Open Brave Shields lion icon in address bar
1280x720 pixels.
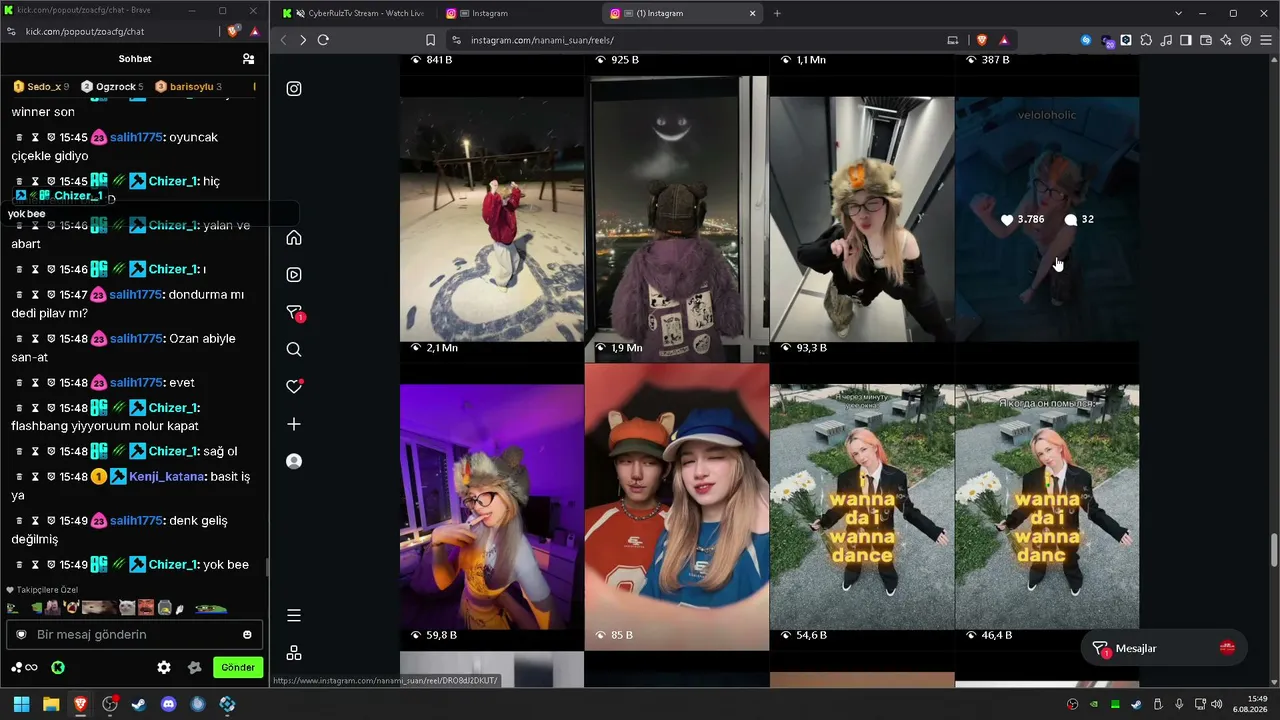981,40
